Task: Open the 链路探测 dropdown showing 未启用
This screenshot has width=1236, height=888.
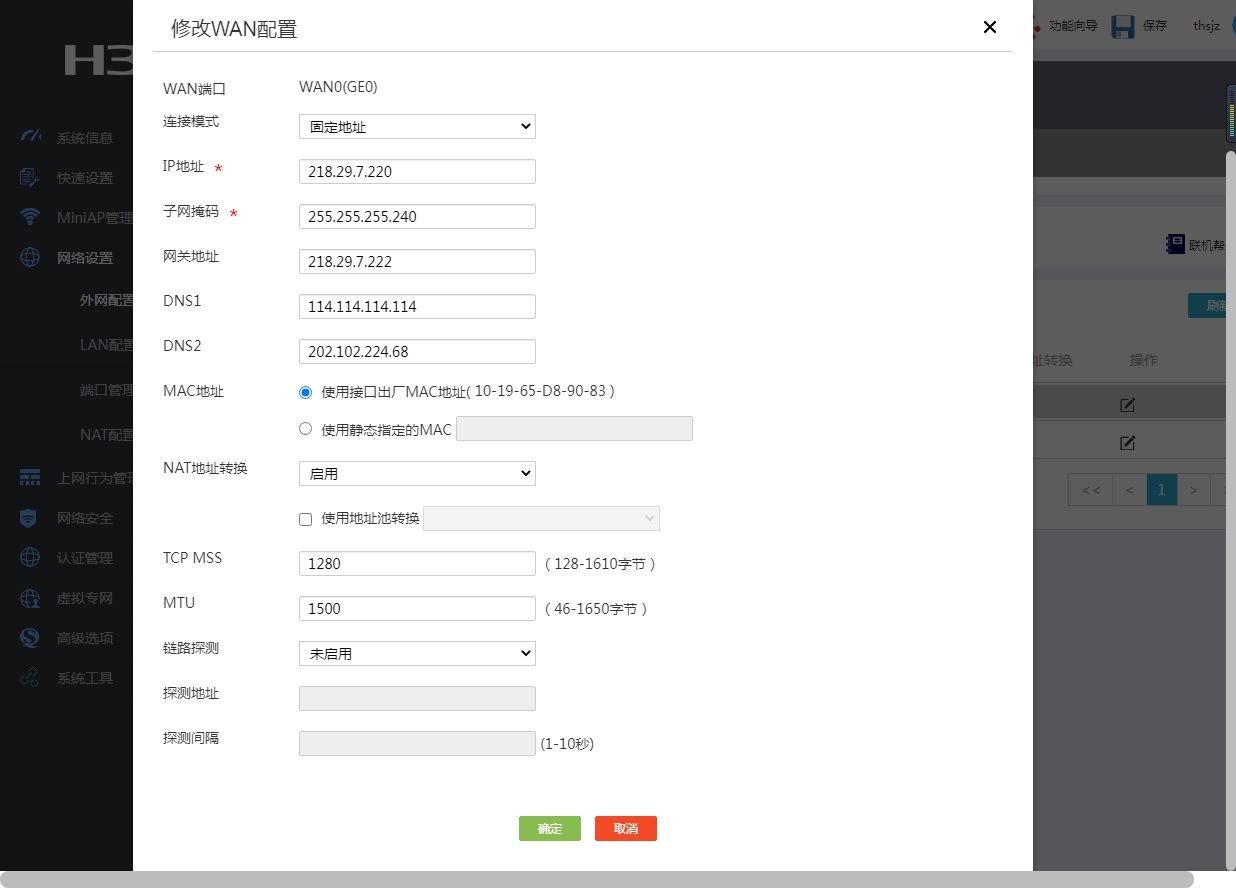Action: [x=417, y=654]
